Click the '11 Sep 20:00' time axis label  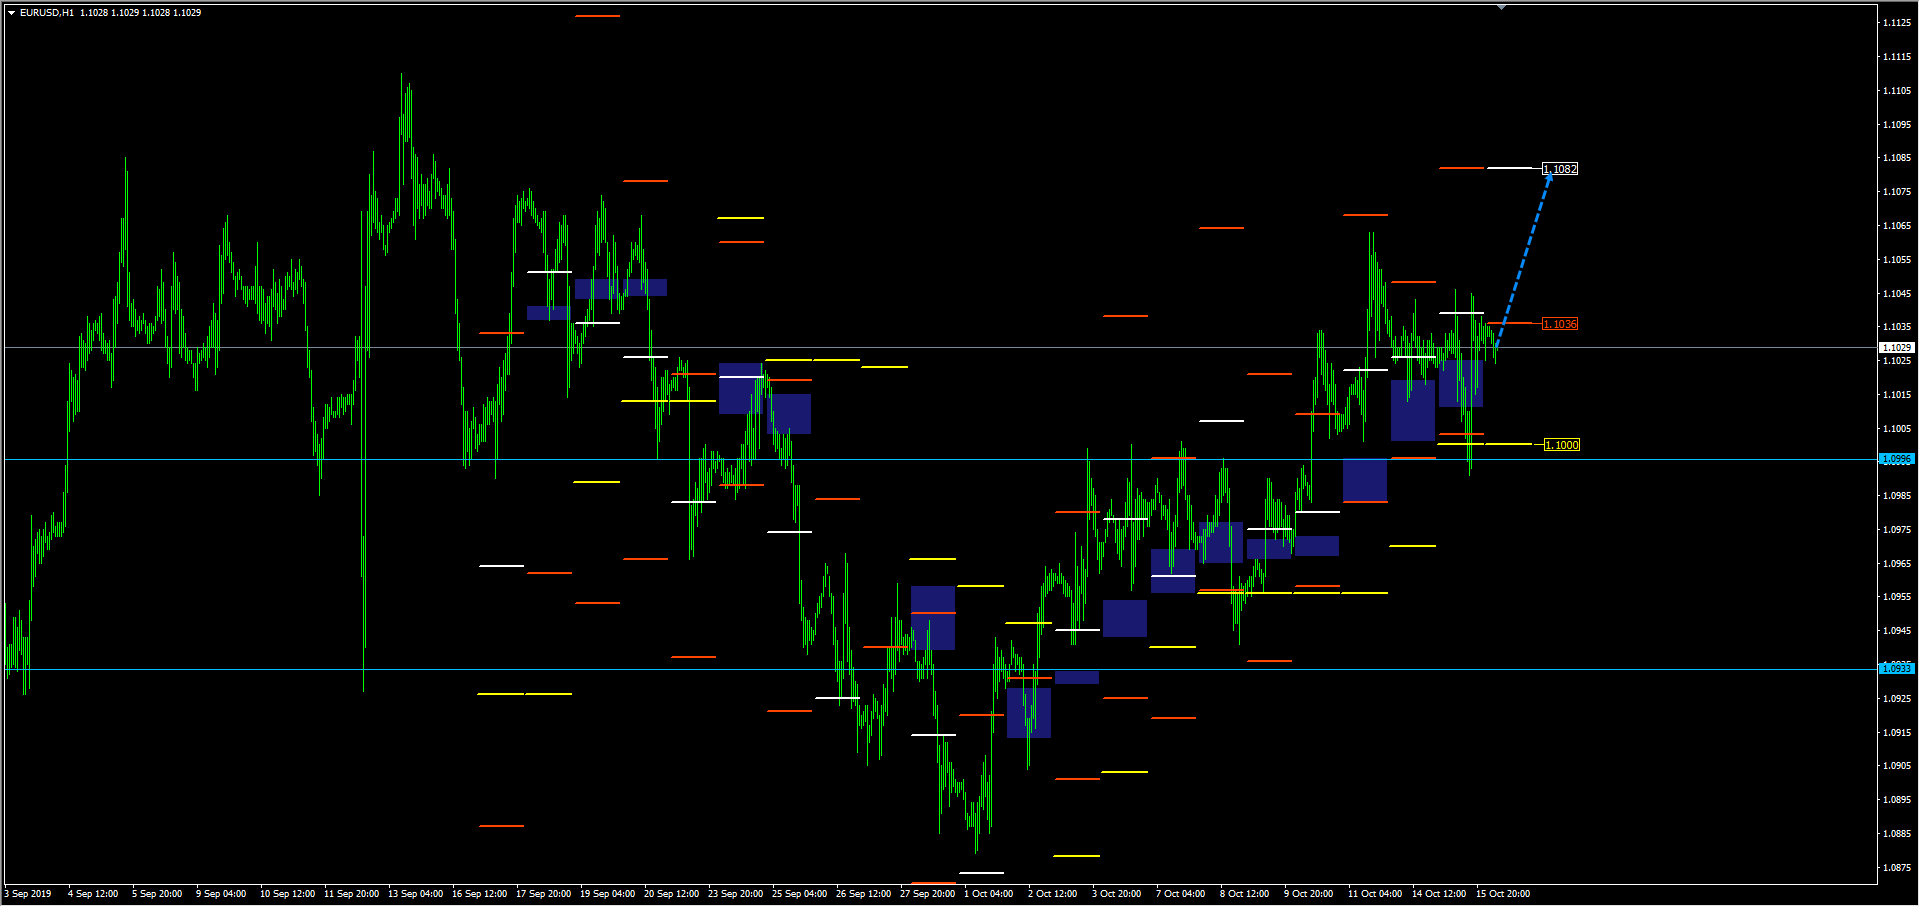(x=351, y=894)
